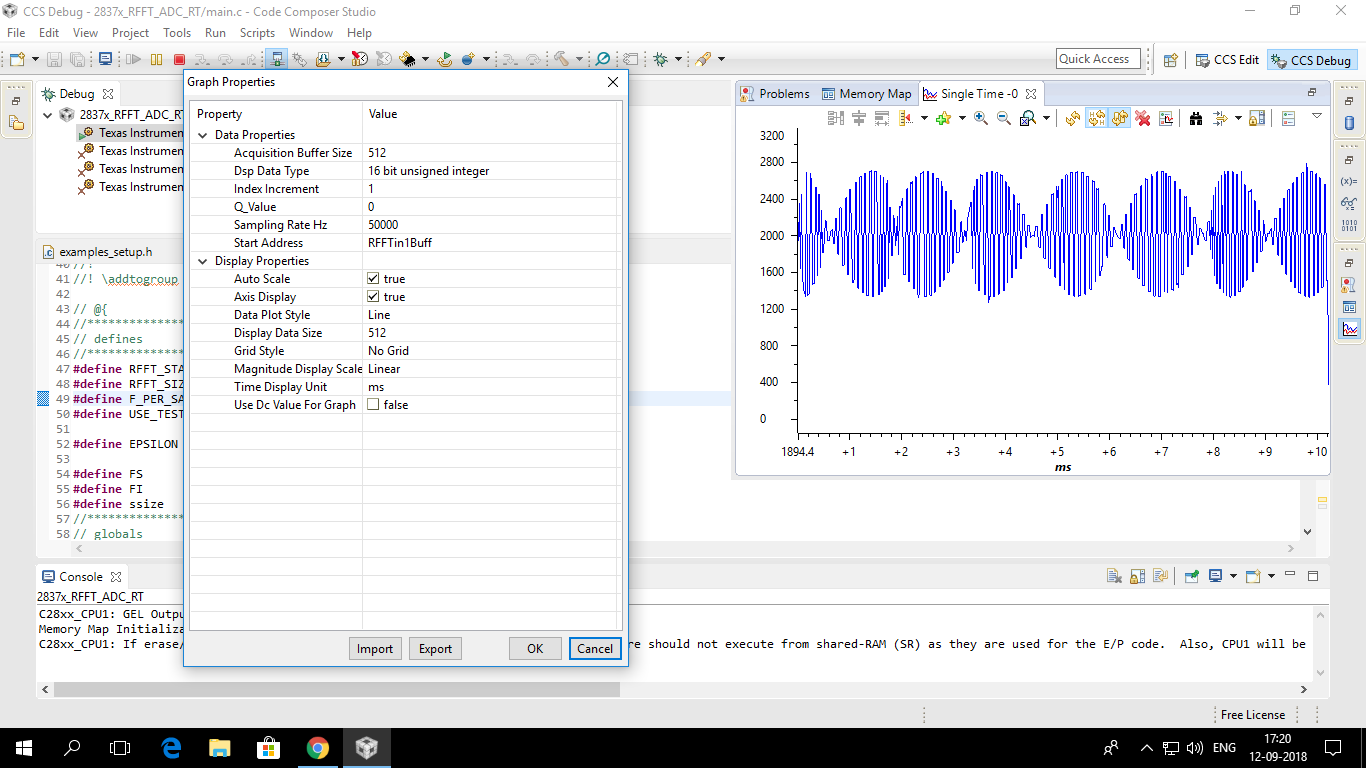Click the Open Perspective icon
This screenshot has height=768, width=1366.
coord(1170,60)
